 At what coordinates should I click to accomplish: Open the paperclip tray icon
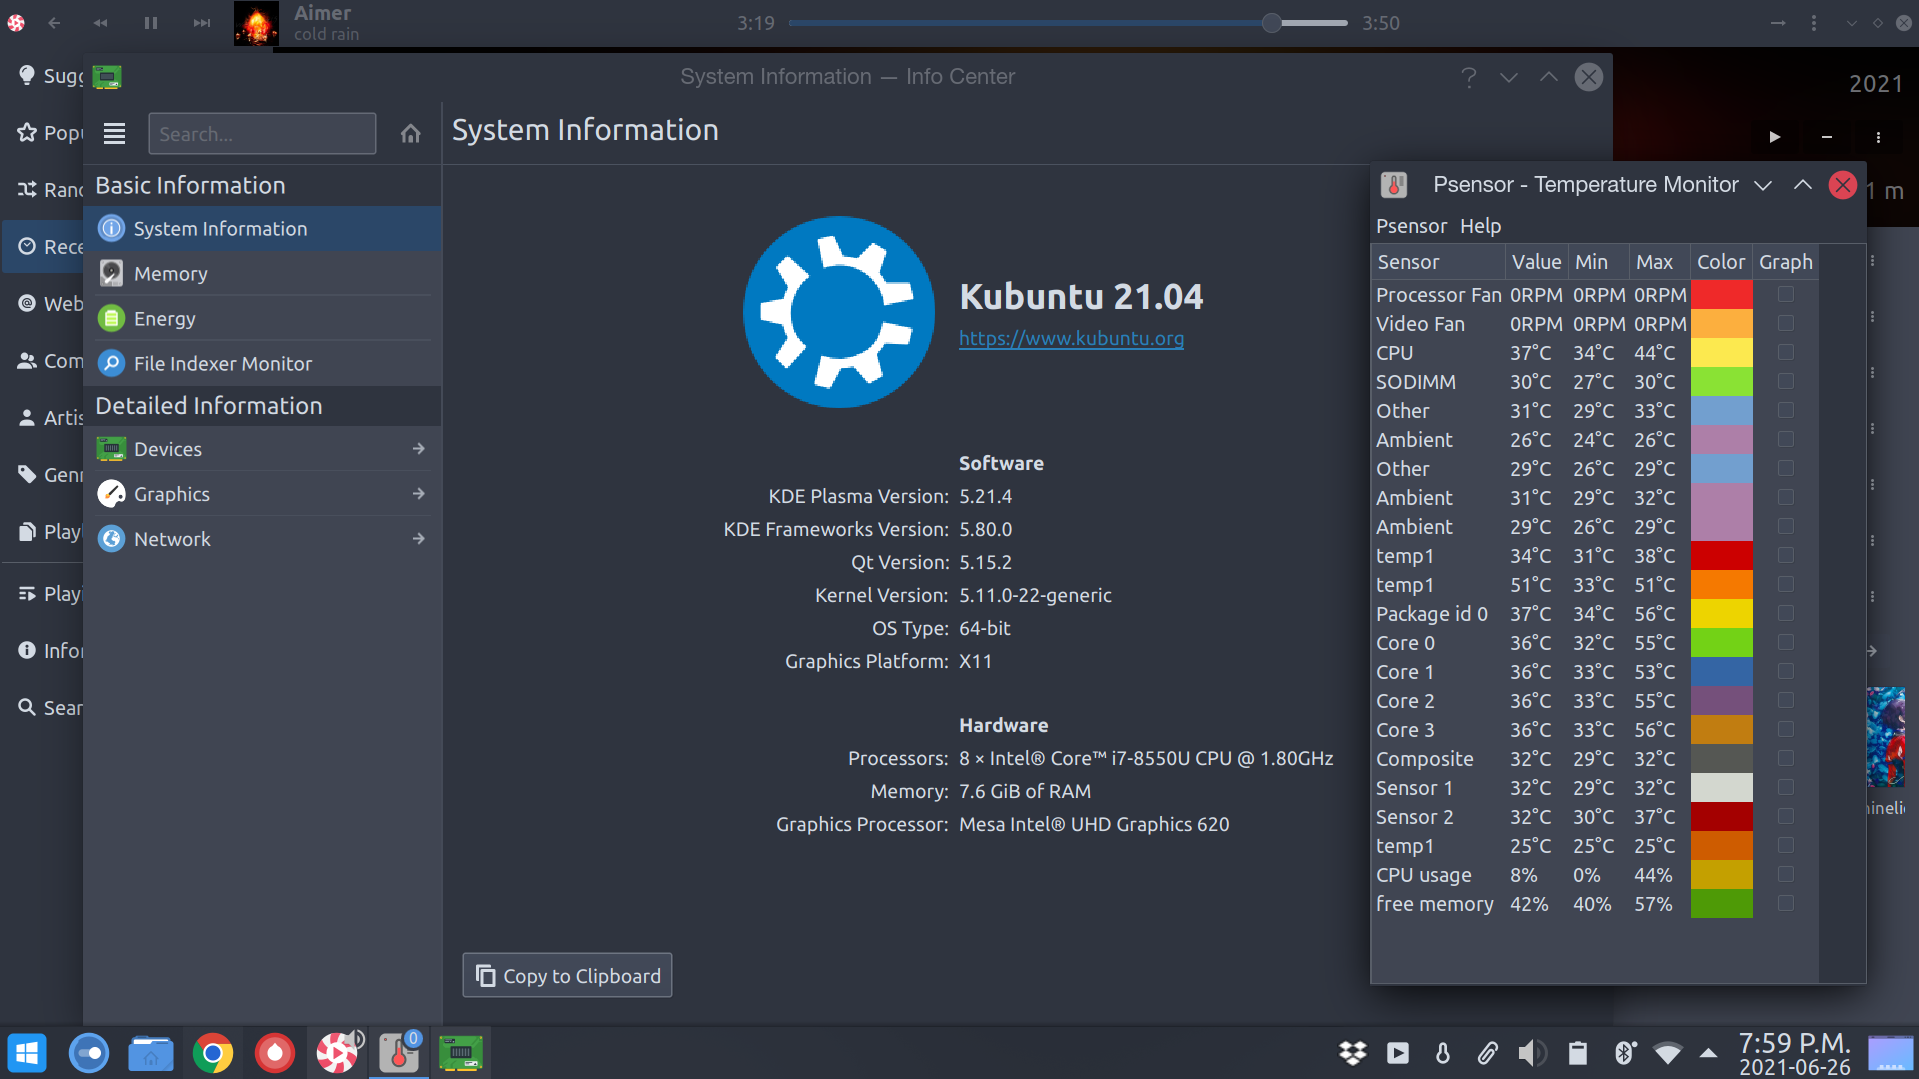point(1487,1053)
